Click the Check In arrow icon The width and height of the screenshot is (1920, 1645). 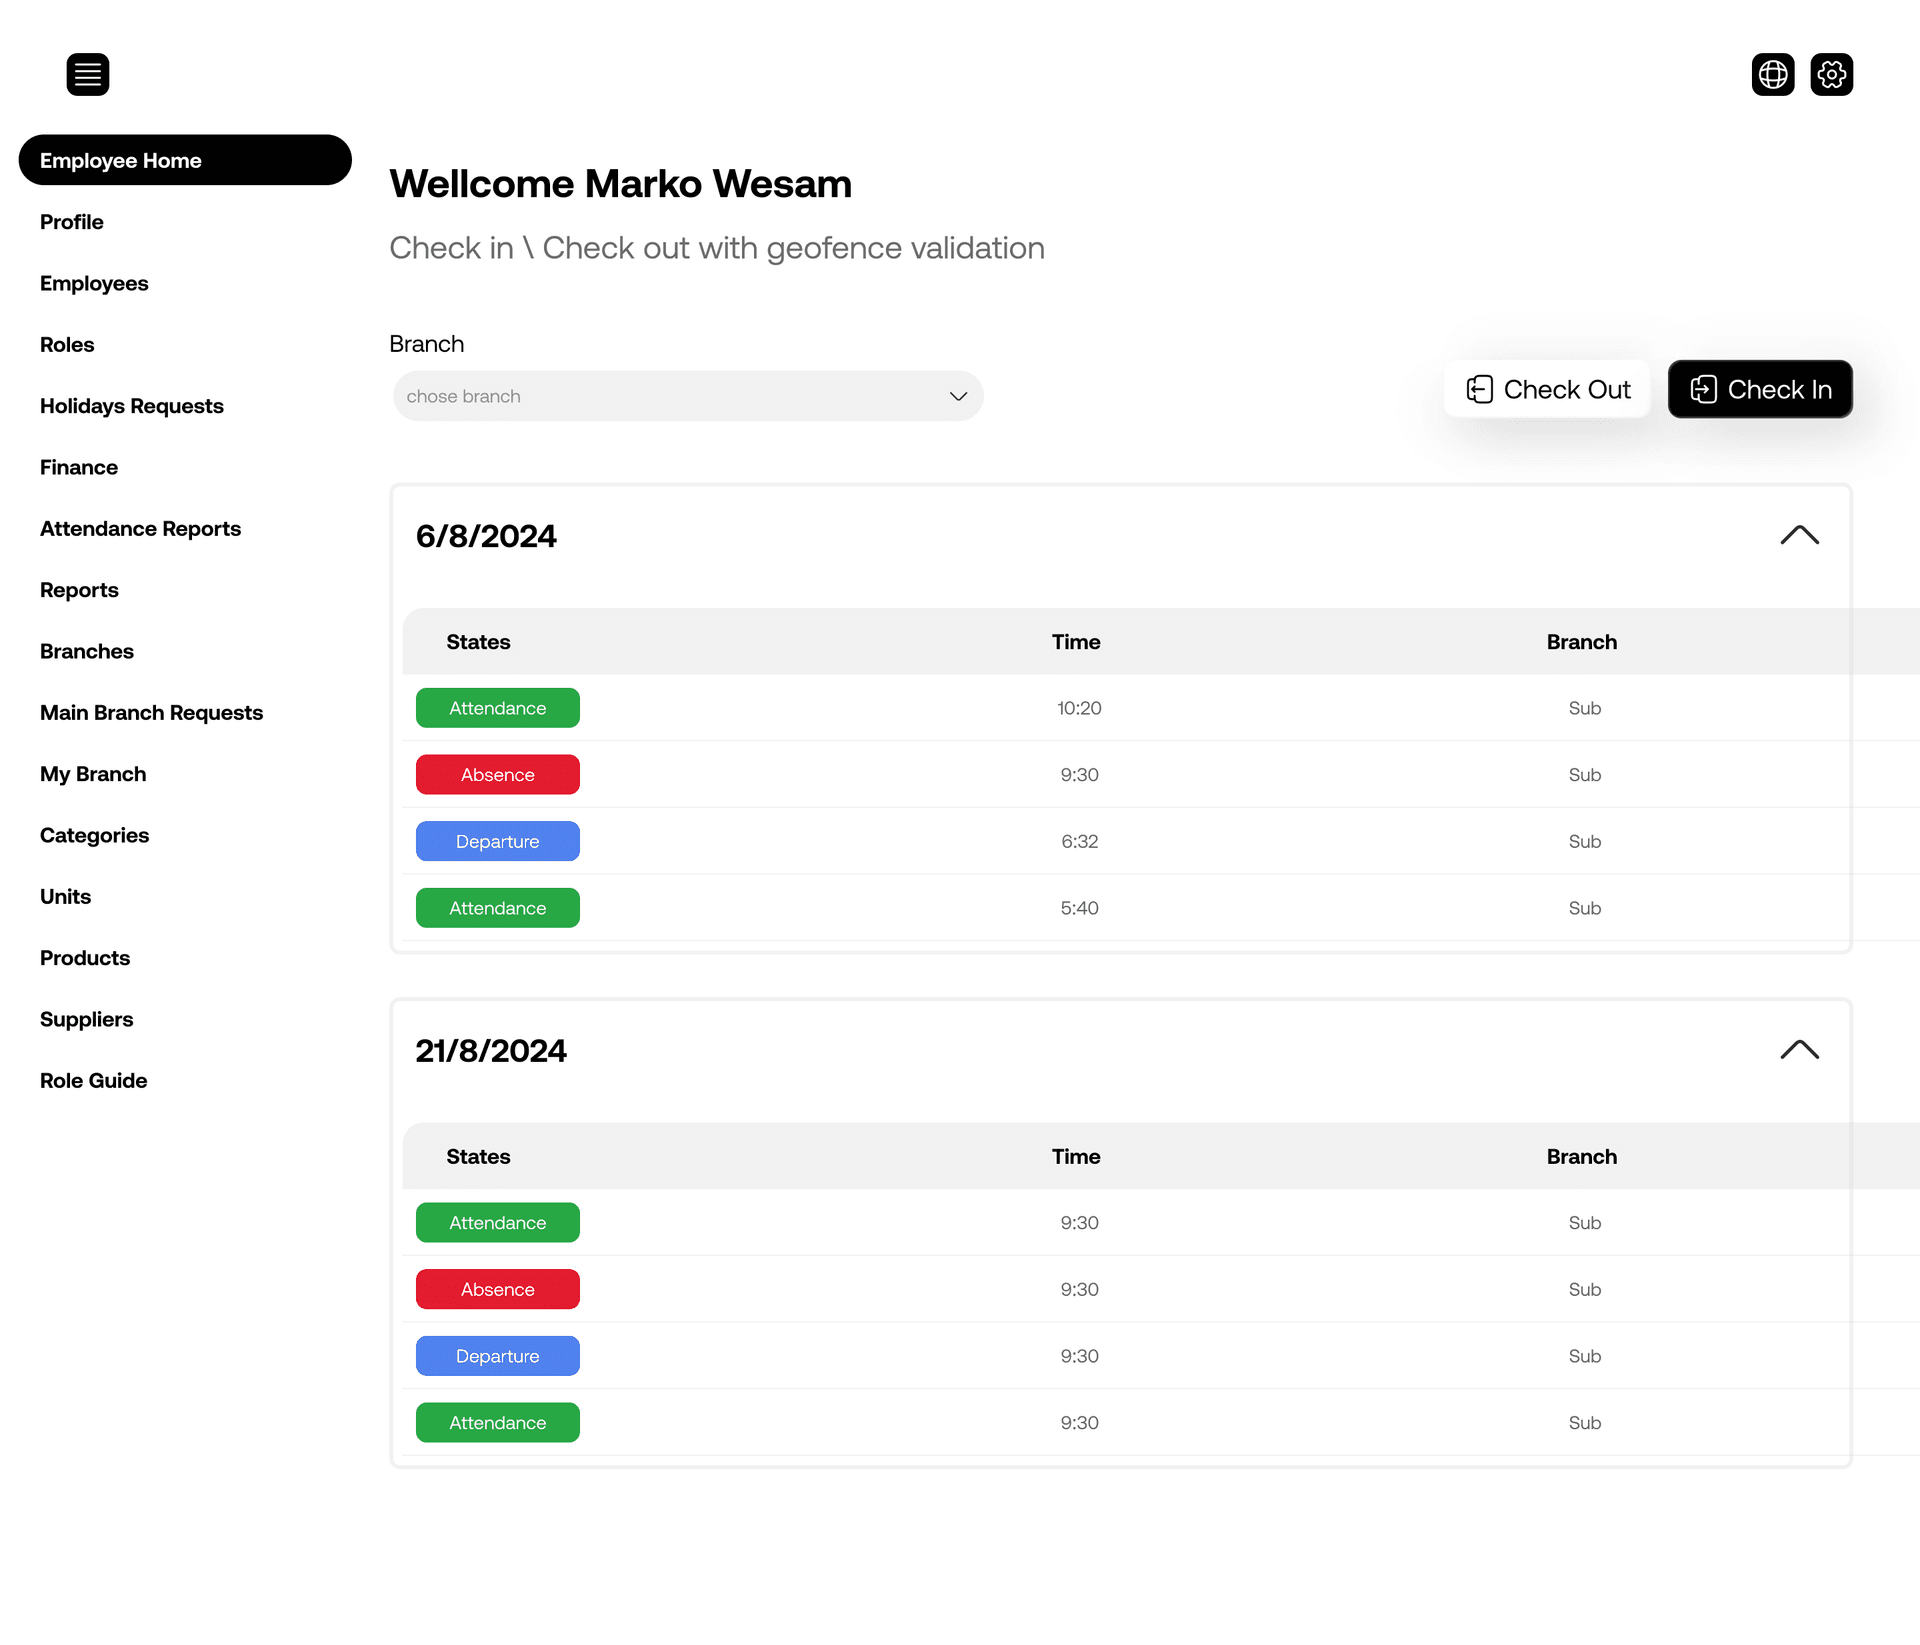tap(1705, 389)
